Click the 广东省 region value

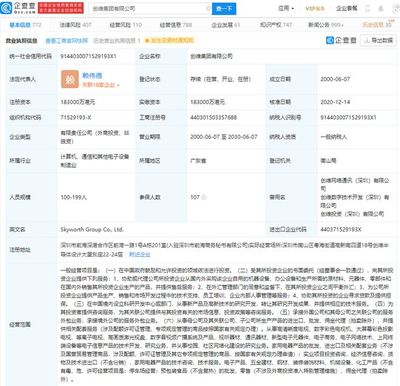198,161
